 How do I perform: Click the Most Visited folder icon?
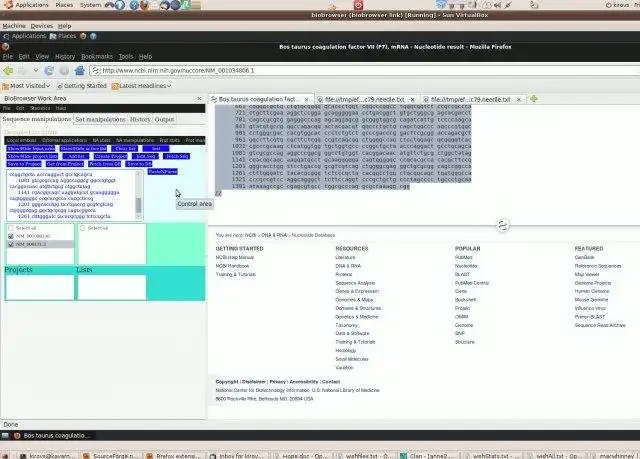(6, 86)
